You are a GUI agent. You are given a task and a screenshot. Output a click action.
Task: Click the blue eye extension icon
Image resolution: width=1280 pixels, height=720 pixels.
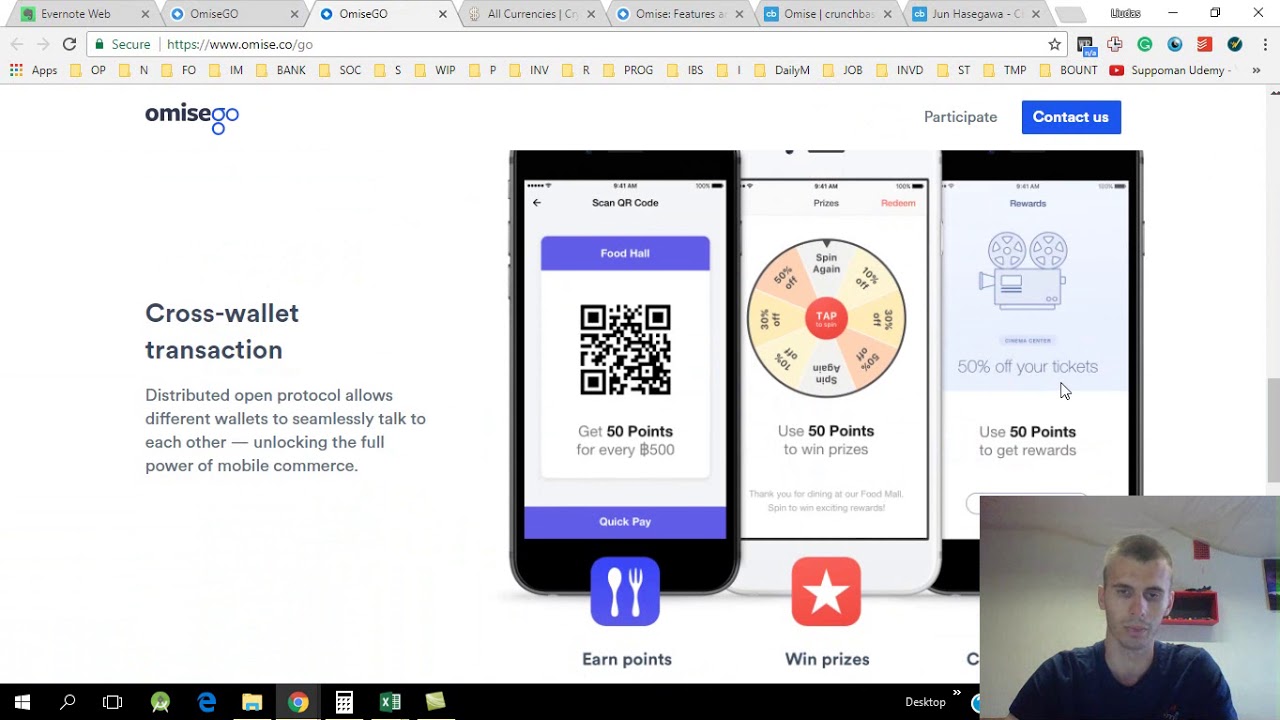click(1175, 44)
